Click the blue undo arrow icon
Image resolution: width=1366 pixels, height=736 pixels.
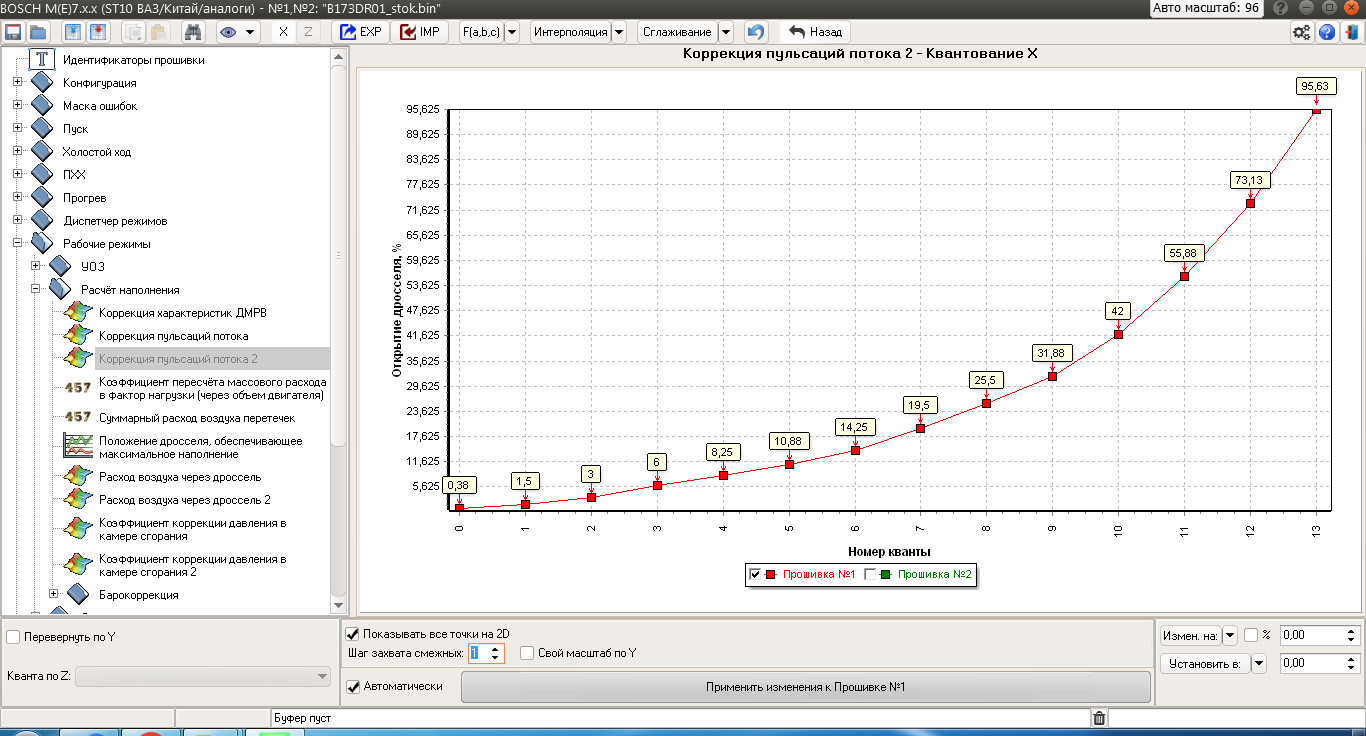(756, 32)
